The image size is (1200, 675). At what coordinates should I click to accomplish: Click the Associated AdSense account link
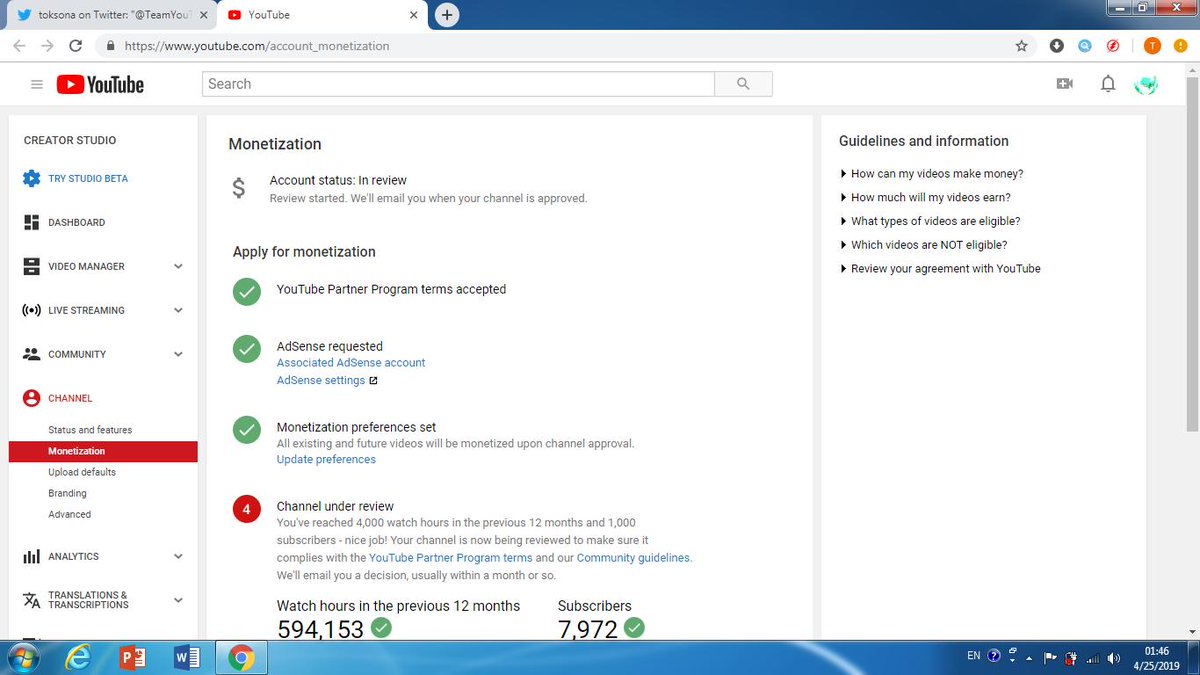(x=351, y=363)
